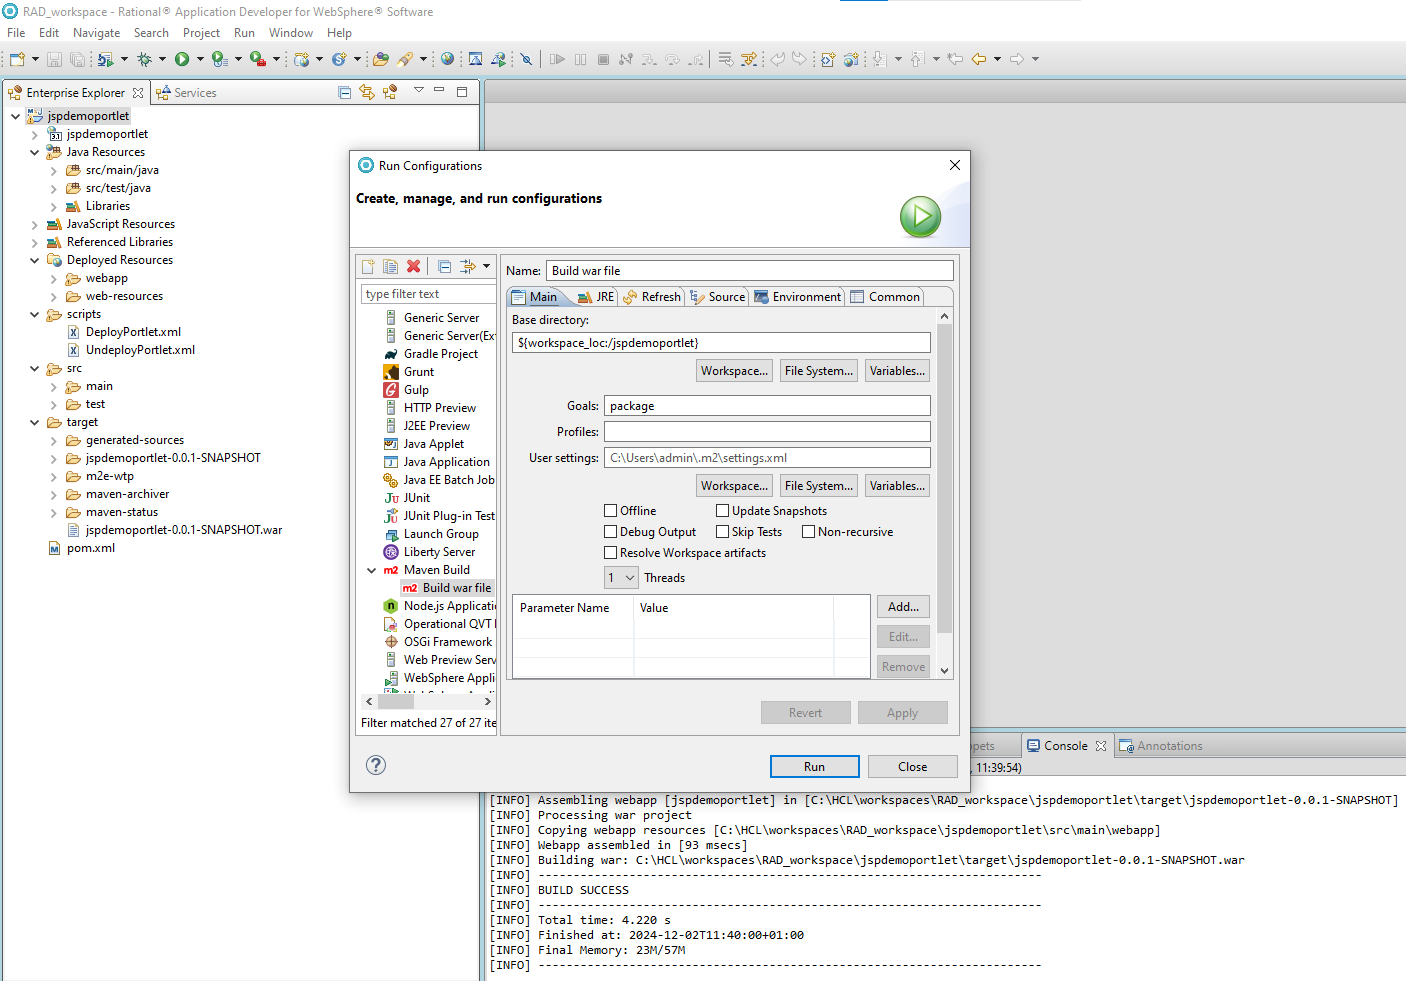The image size is (1406, 981).
Task: Click the New wizard toolbar icon
Action: tap(17, 59)
